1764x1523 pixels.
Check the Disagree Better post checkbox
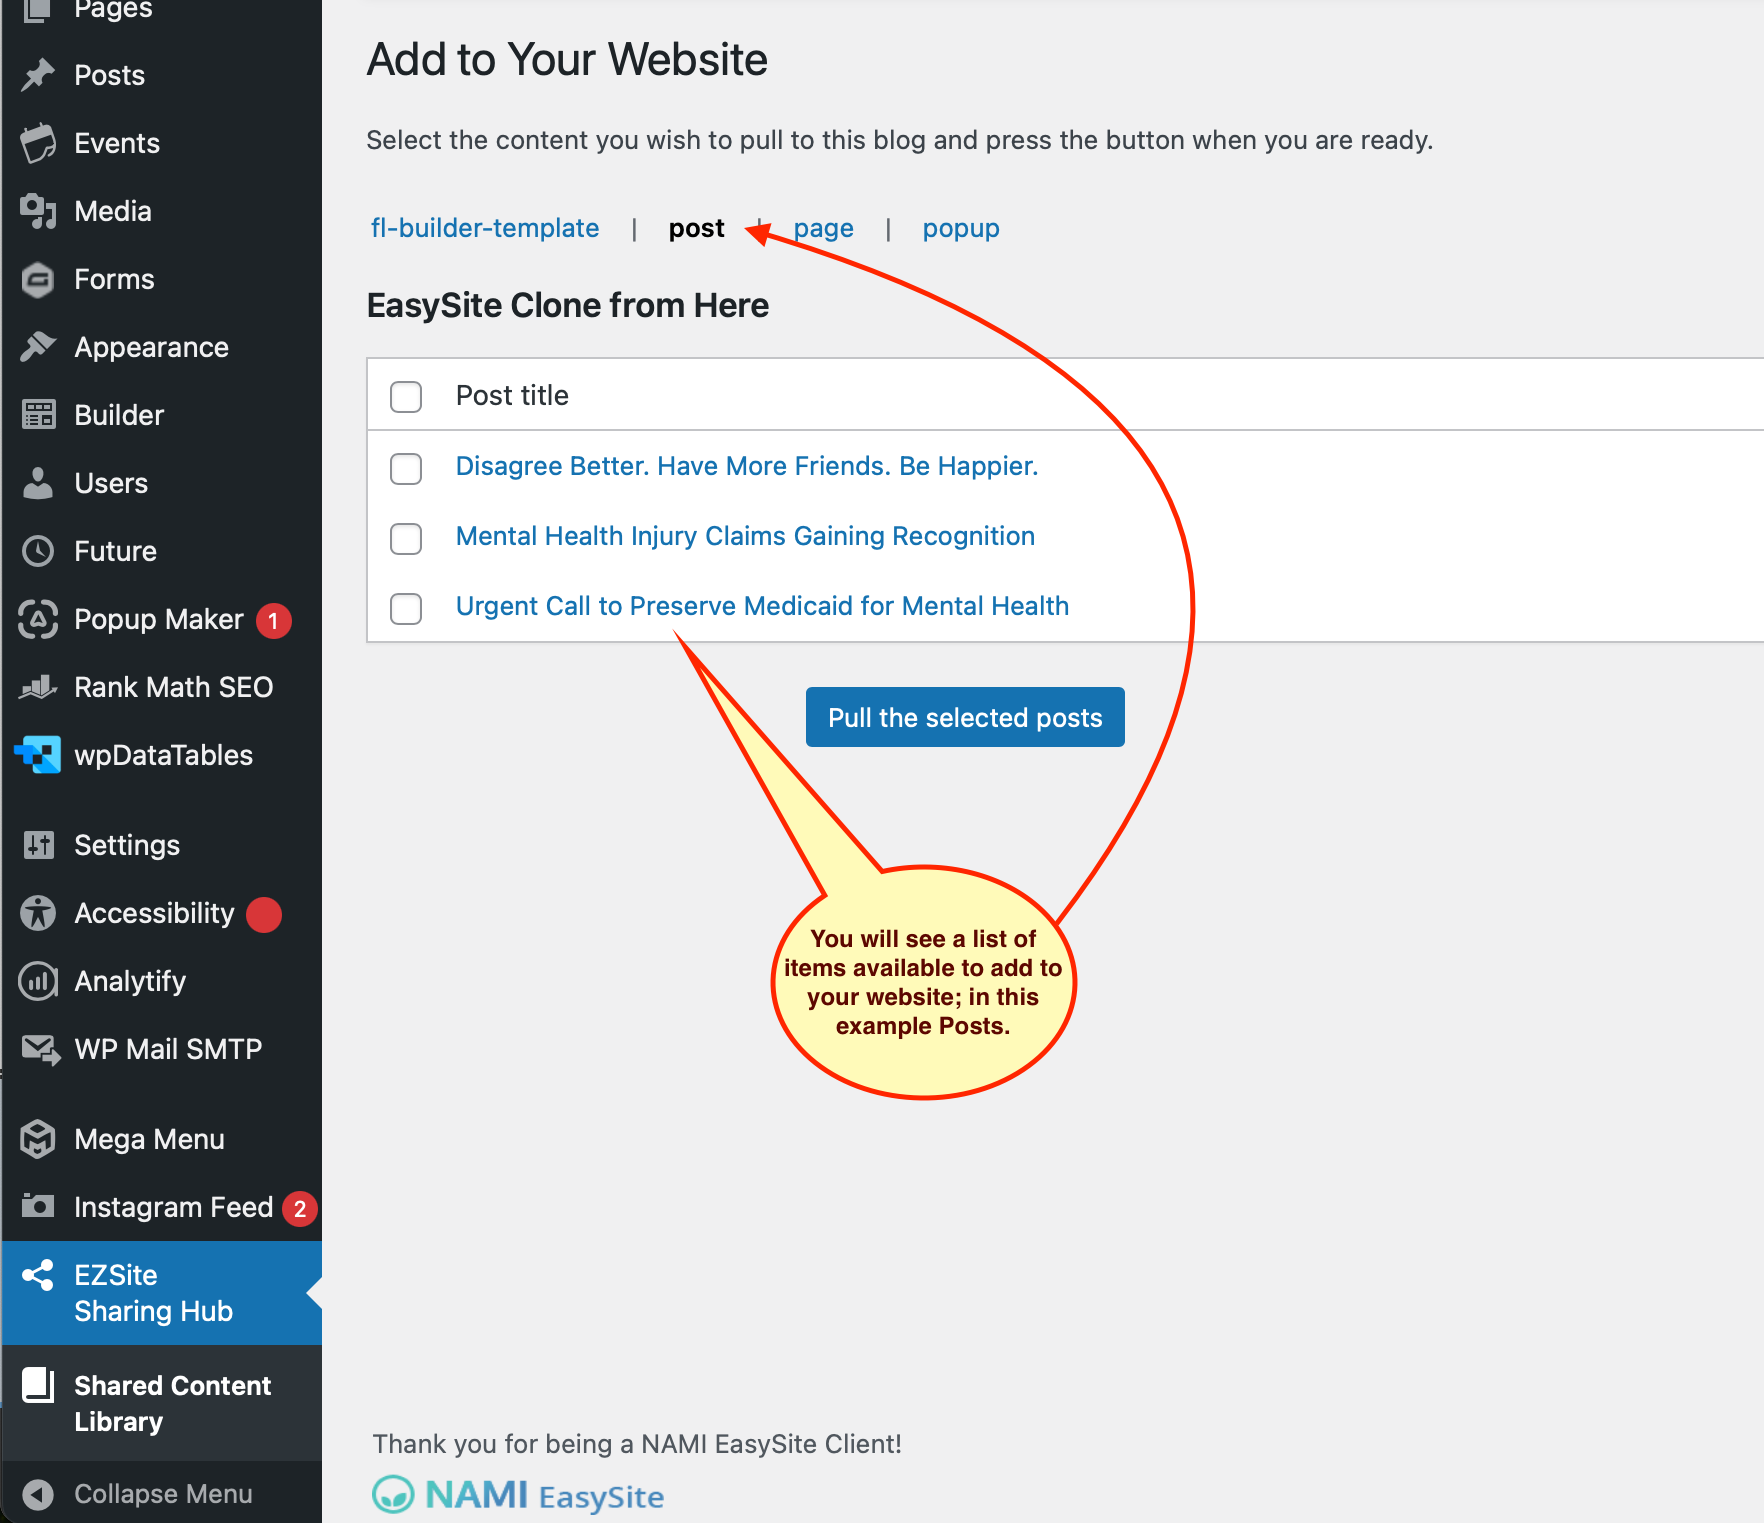coord(406,468)
